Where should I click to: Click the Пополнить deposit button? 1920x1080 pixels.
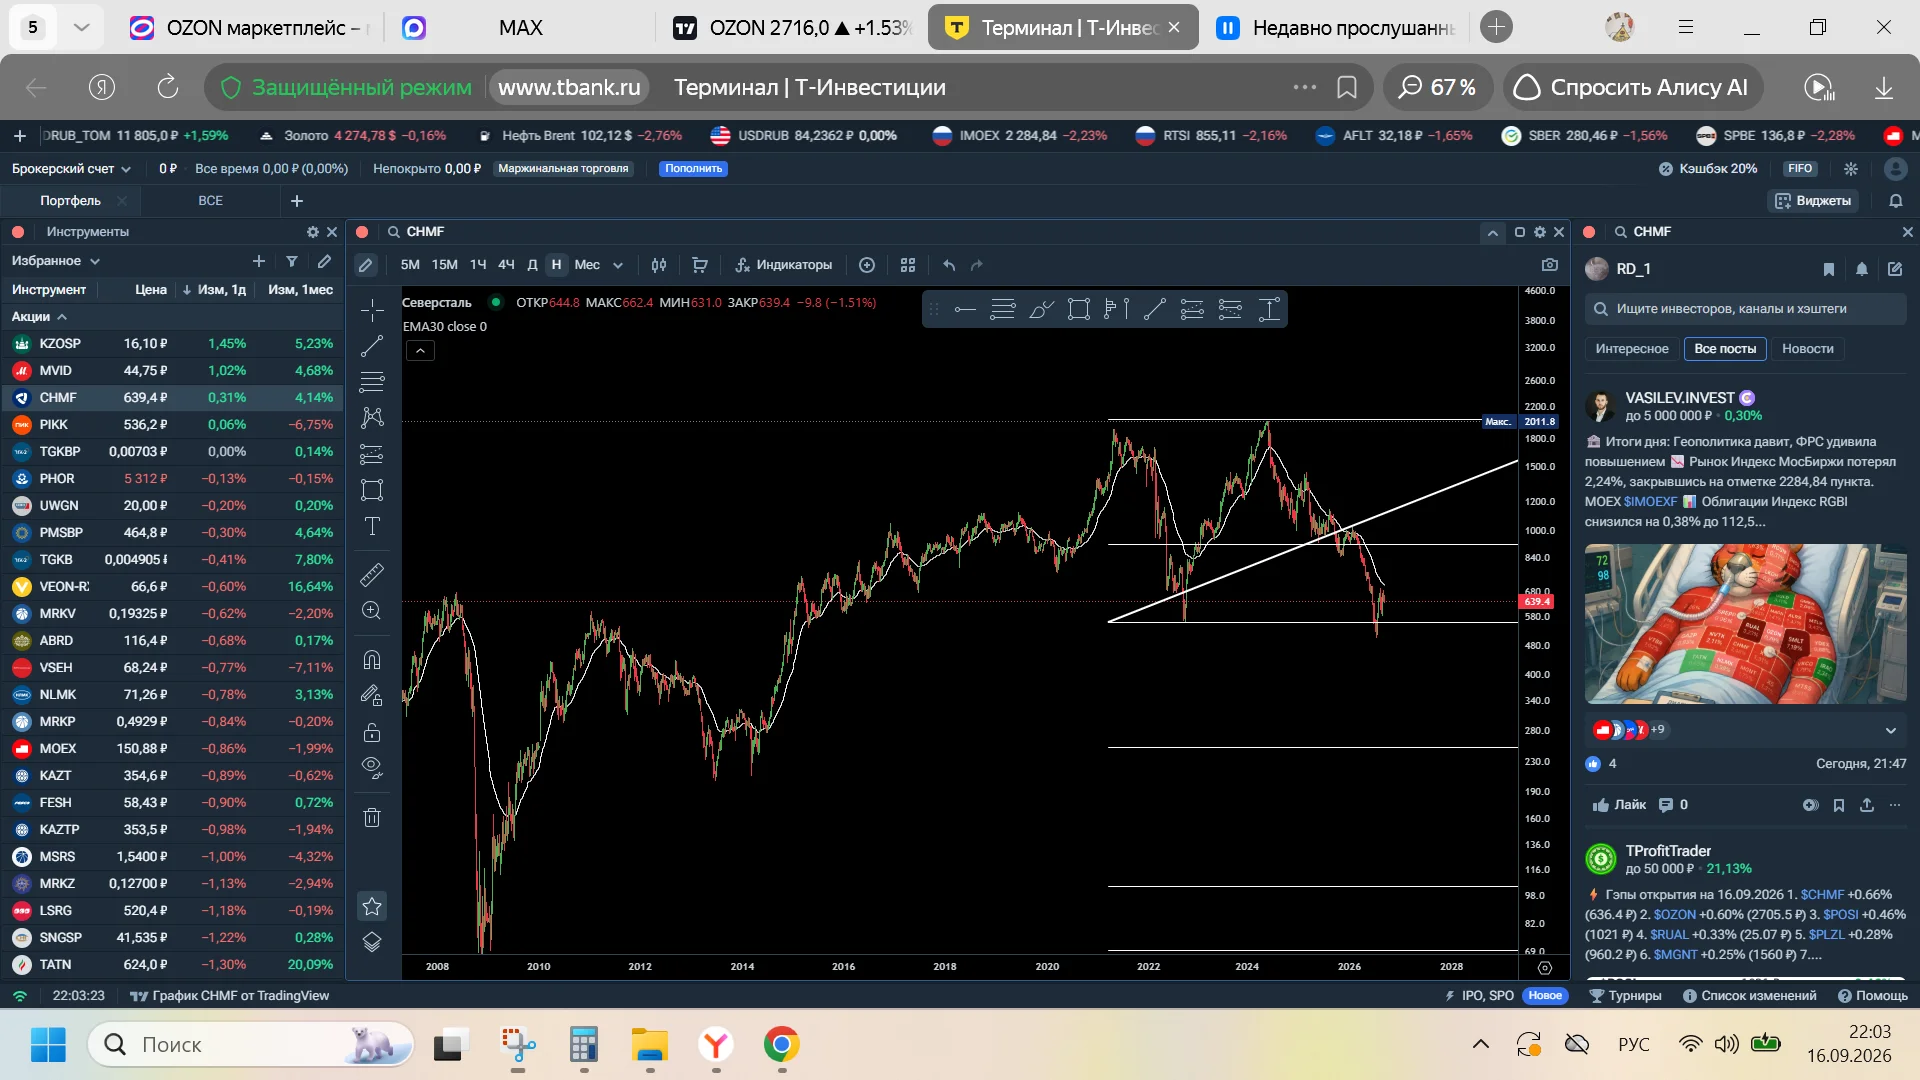693,169
